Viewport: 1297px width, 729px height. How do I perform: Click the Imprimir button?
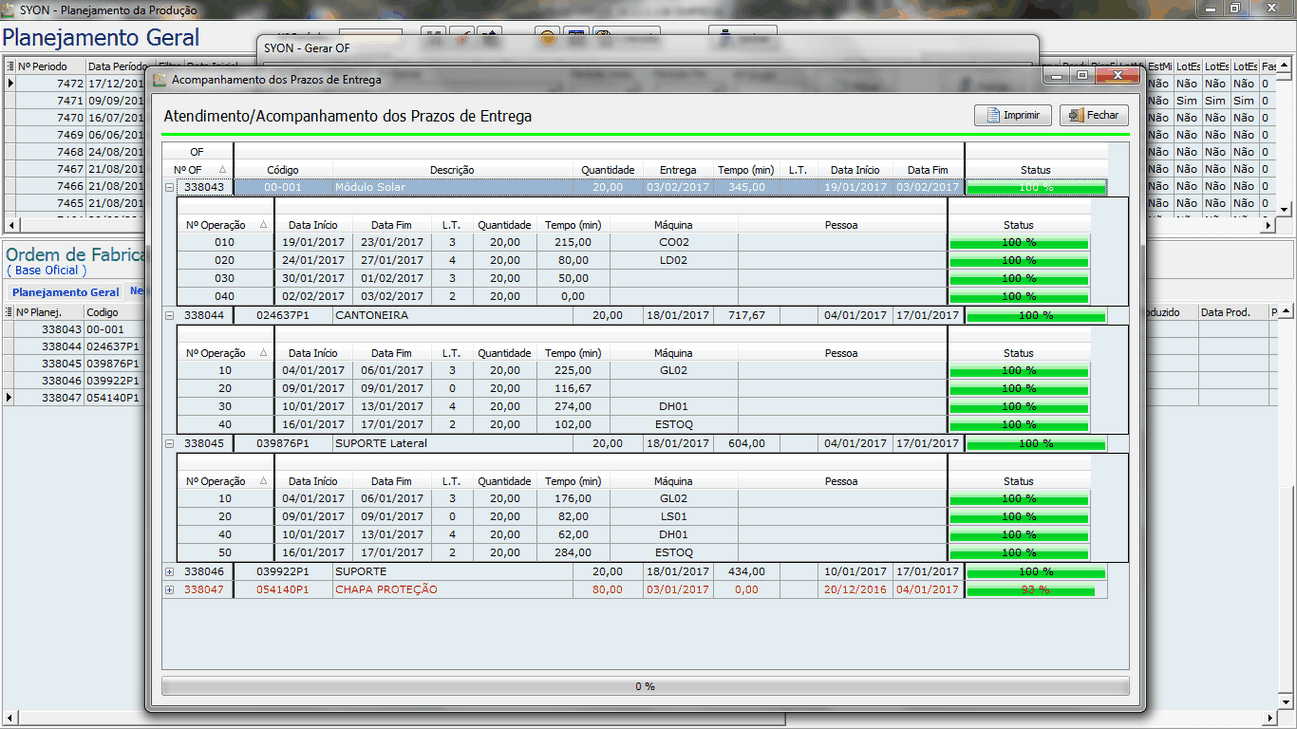(1012, 115)
